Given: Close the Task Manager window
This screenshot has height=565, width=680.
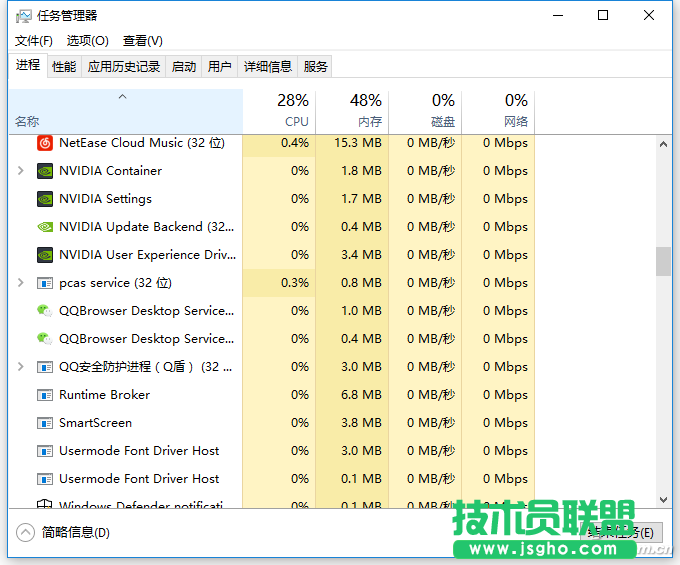Looking at the screenshot, I should [x=649, y=16].
